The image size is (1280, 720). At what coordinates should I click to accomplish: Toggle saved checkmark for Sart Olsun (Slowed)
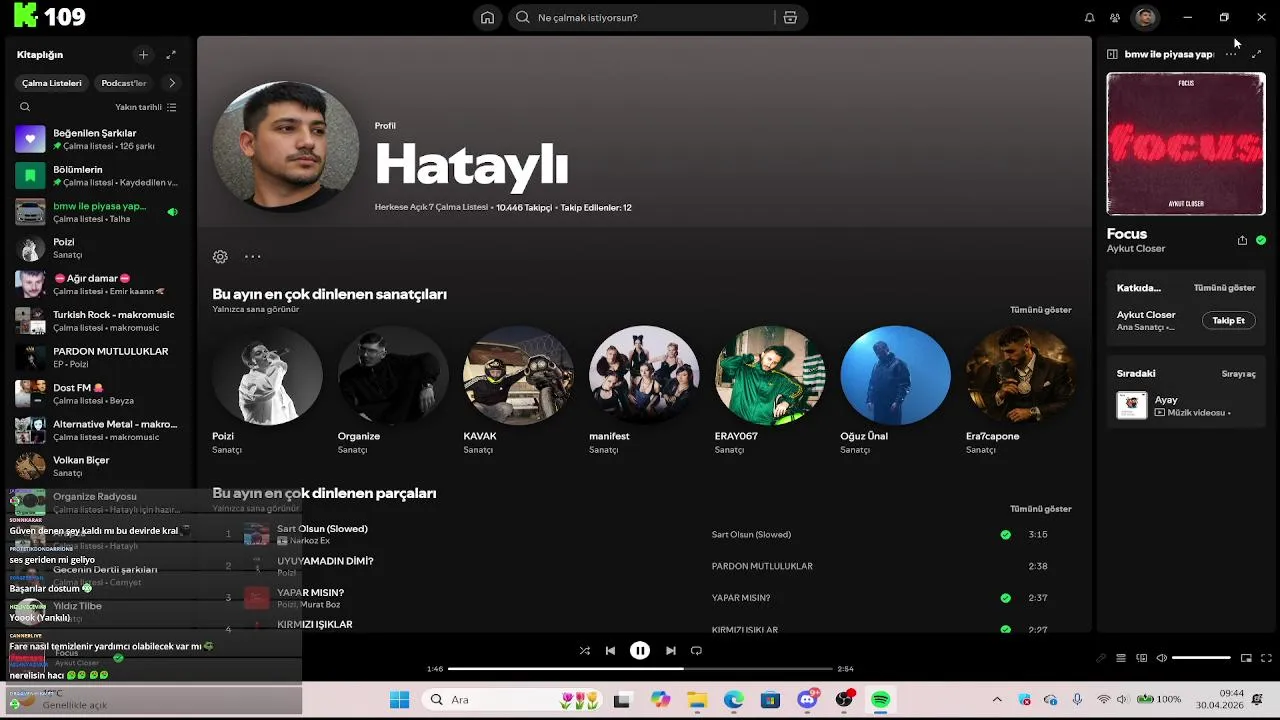[x=1005, y=535]
